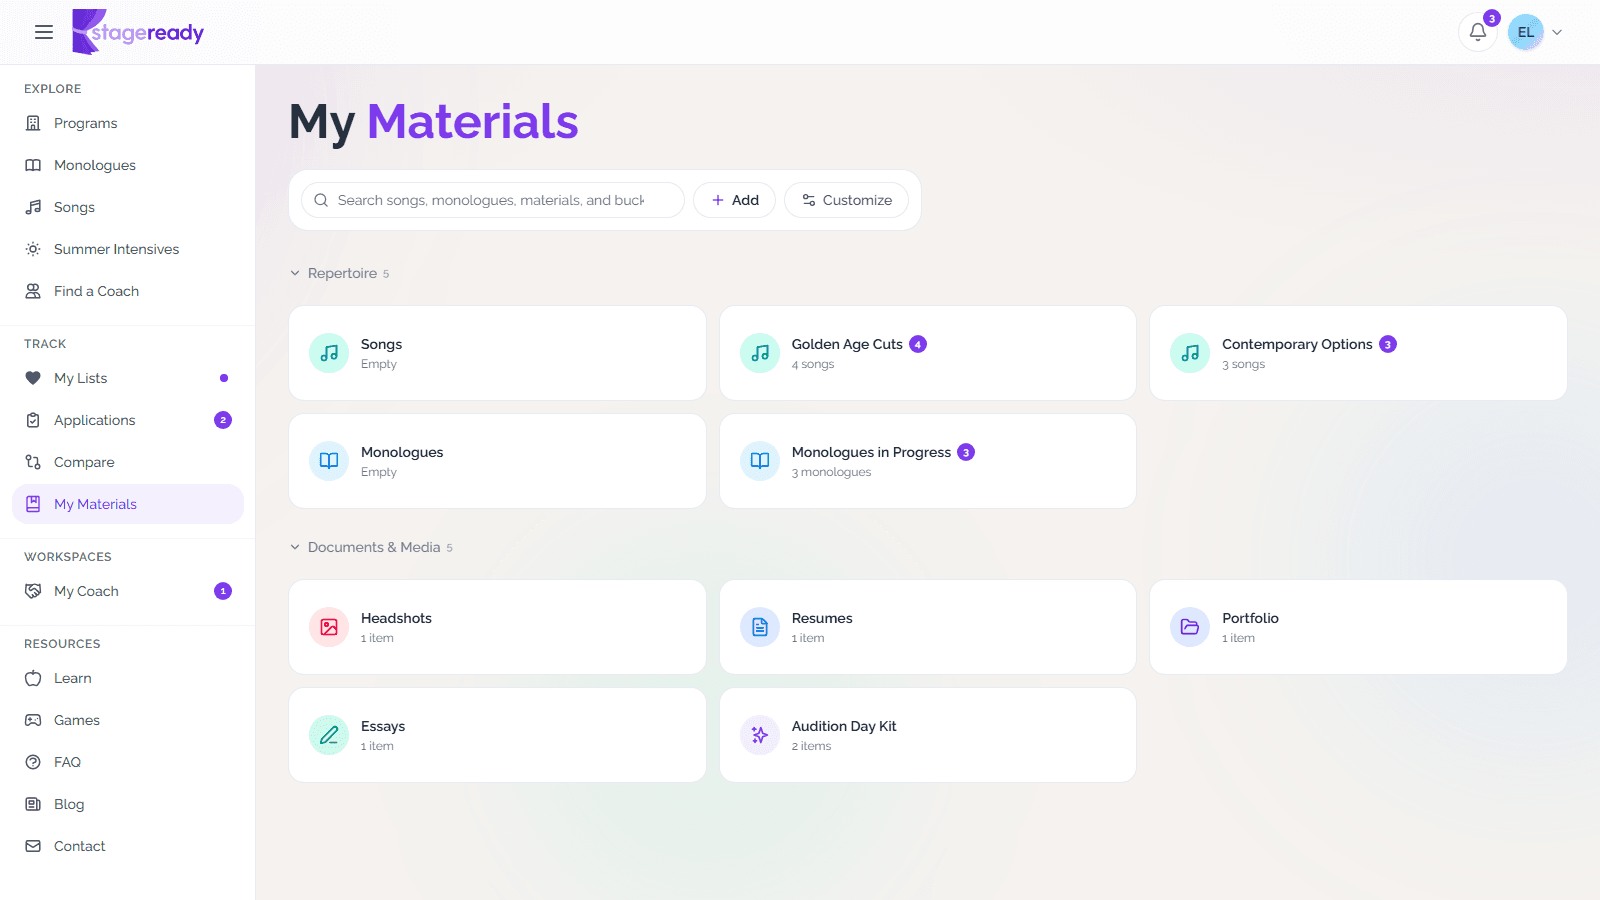
Task: Click the EL profile avatar
Action: click(1526, 32)
